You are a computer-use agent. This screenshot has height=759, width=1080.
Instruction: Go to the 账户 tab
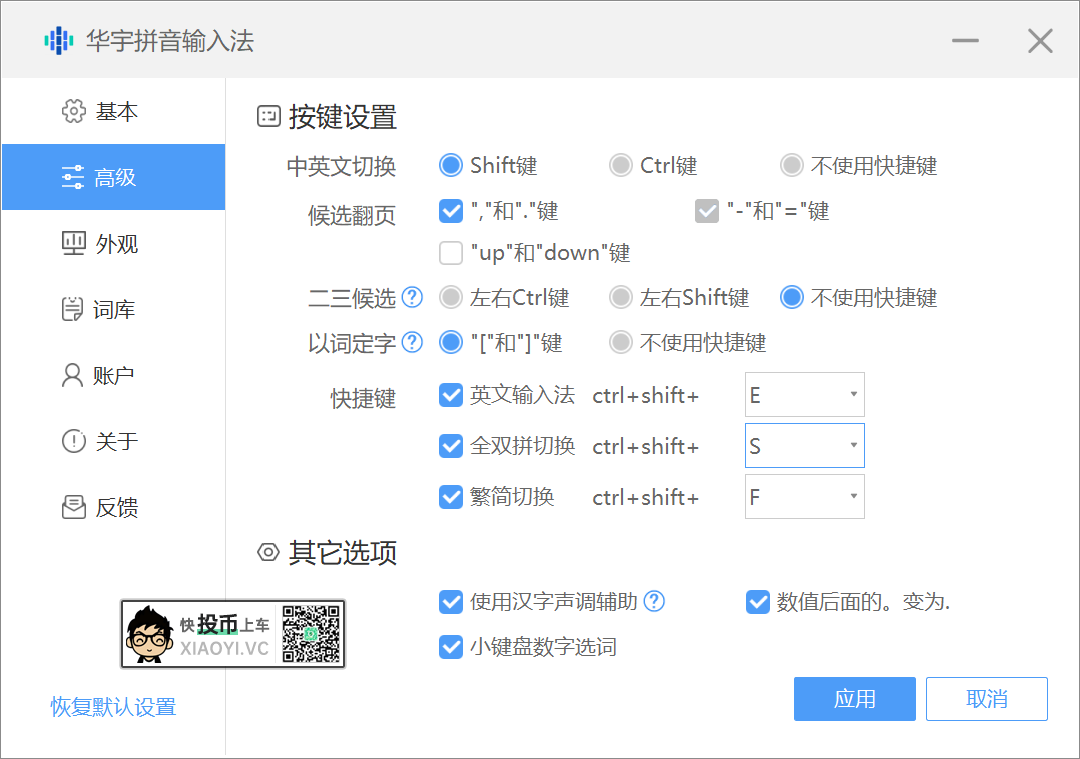[x=114, y=375]
